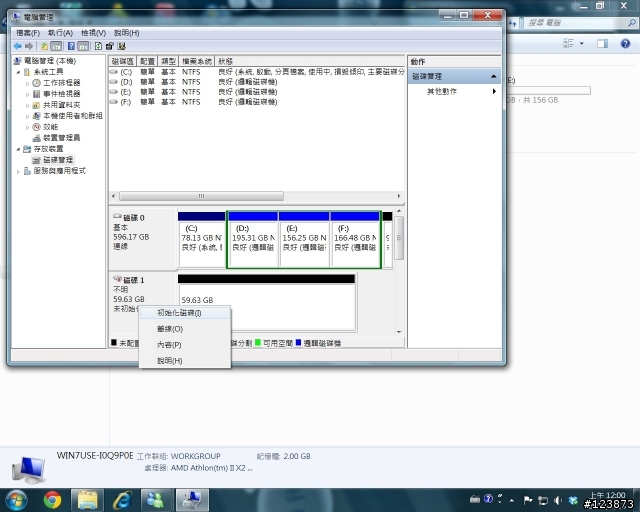Click the 磁碟 0 disk label box
640x512 pixels.
[x=143, y=240]
